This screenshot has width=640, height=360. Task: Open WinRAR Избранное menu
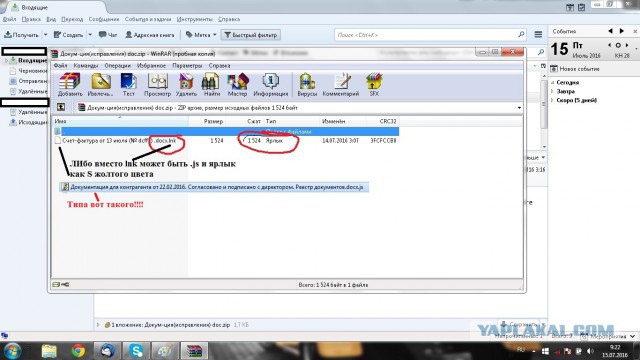click(151, 65)
